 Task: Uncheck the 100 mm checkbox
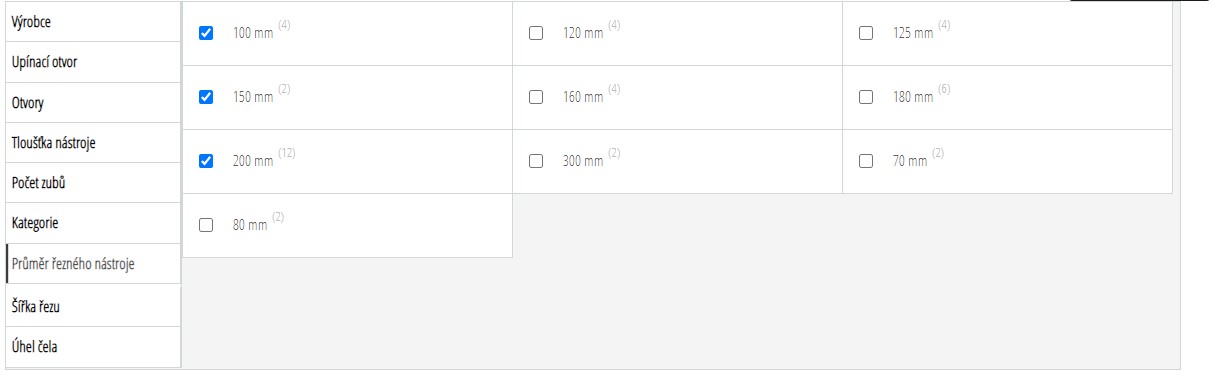tap(207, 33)
